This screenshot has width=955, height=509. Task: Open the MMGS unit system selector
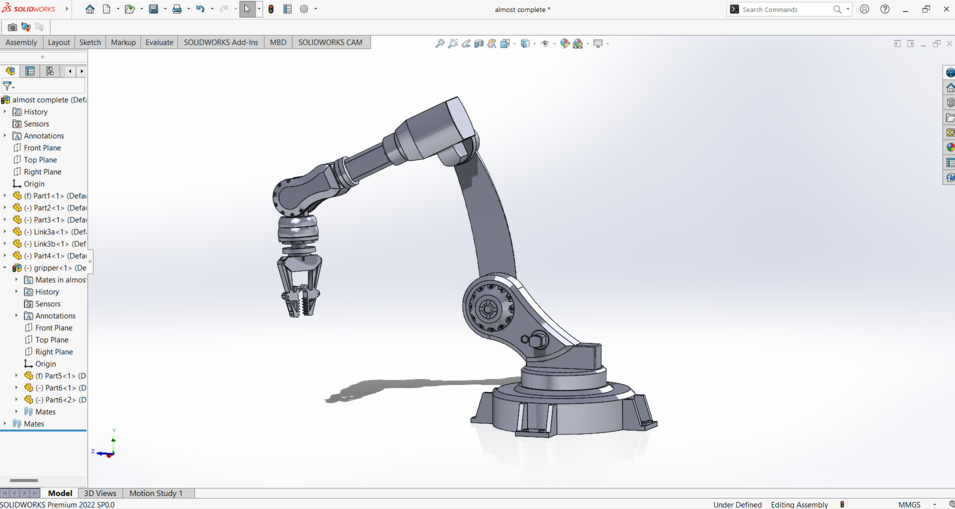[x=909, y=504]
